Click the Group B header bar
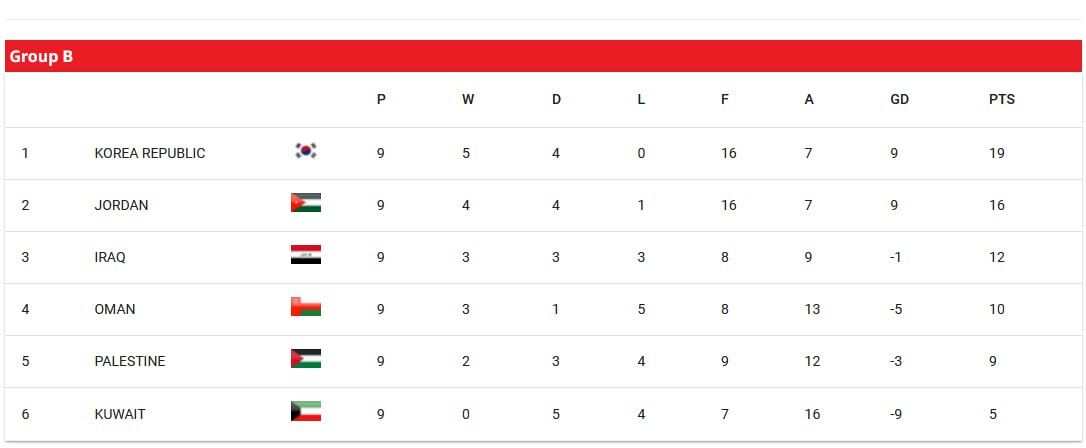This screenshot has height=448, width=1086. (543, 56)
